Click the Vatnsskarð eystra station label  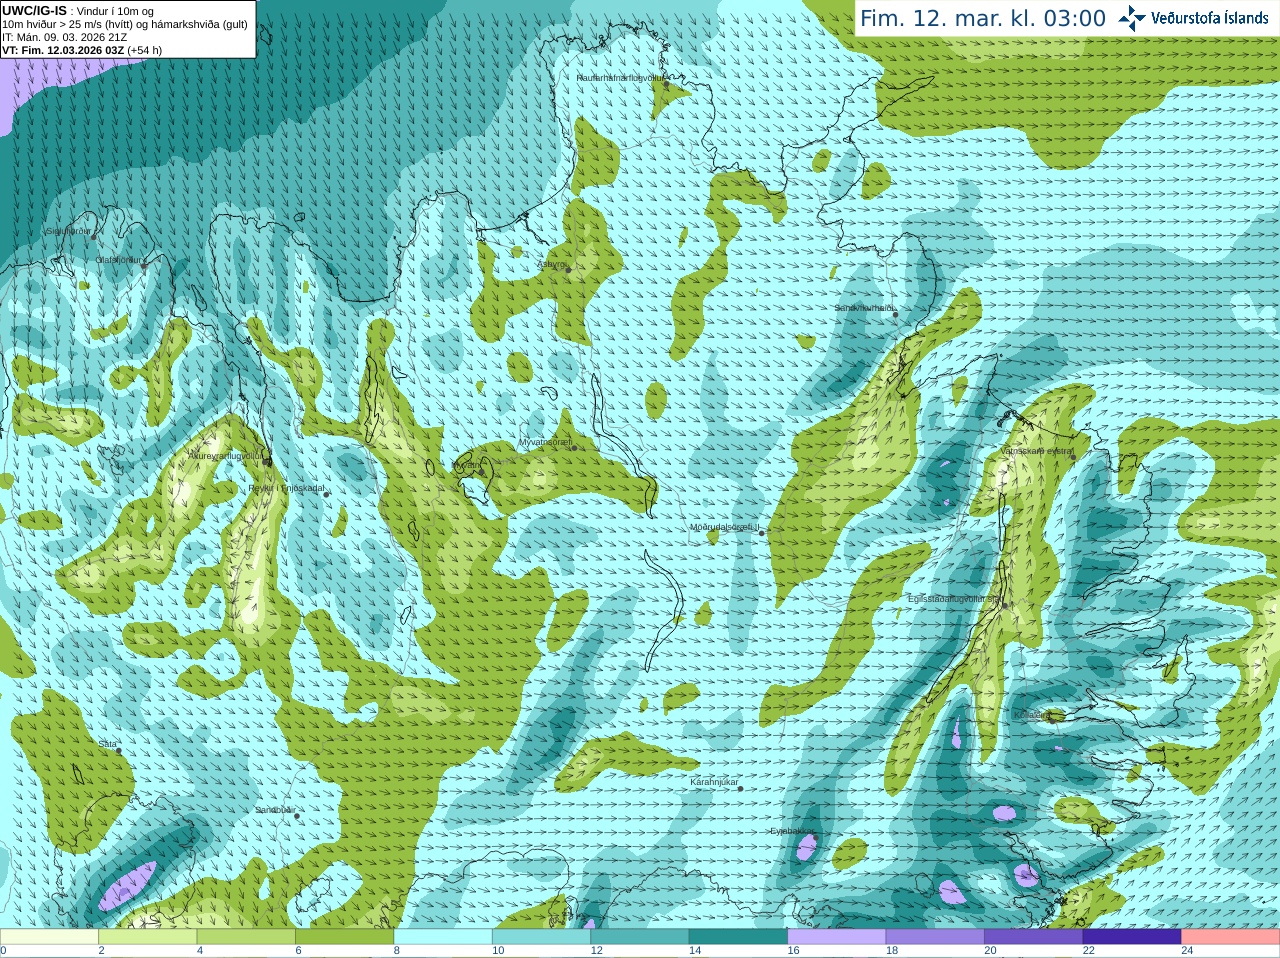(1036, 451)
